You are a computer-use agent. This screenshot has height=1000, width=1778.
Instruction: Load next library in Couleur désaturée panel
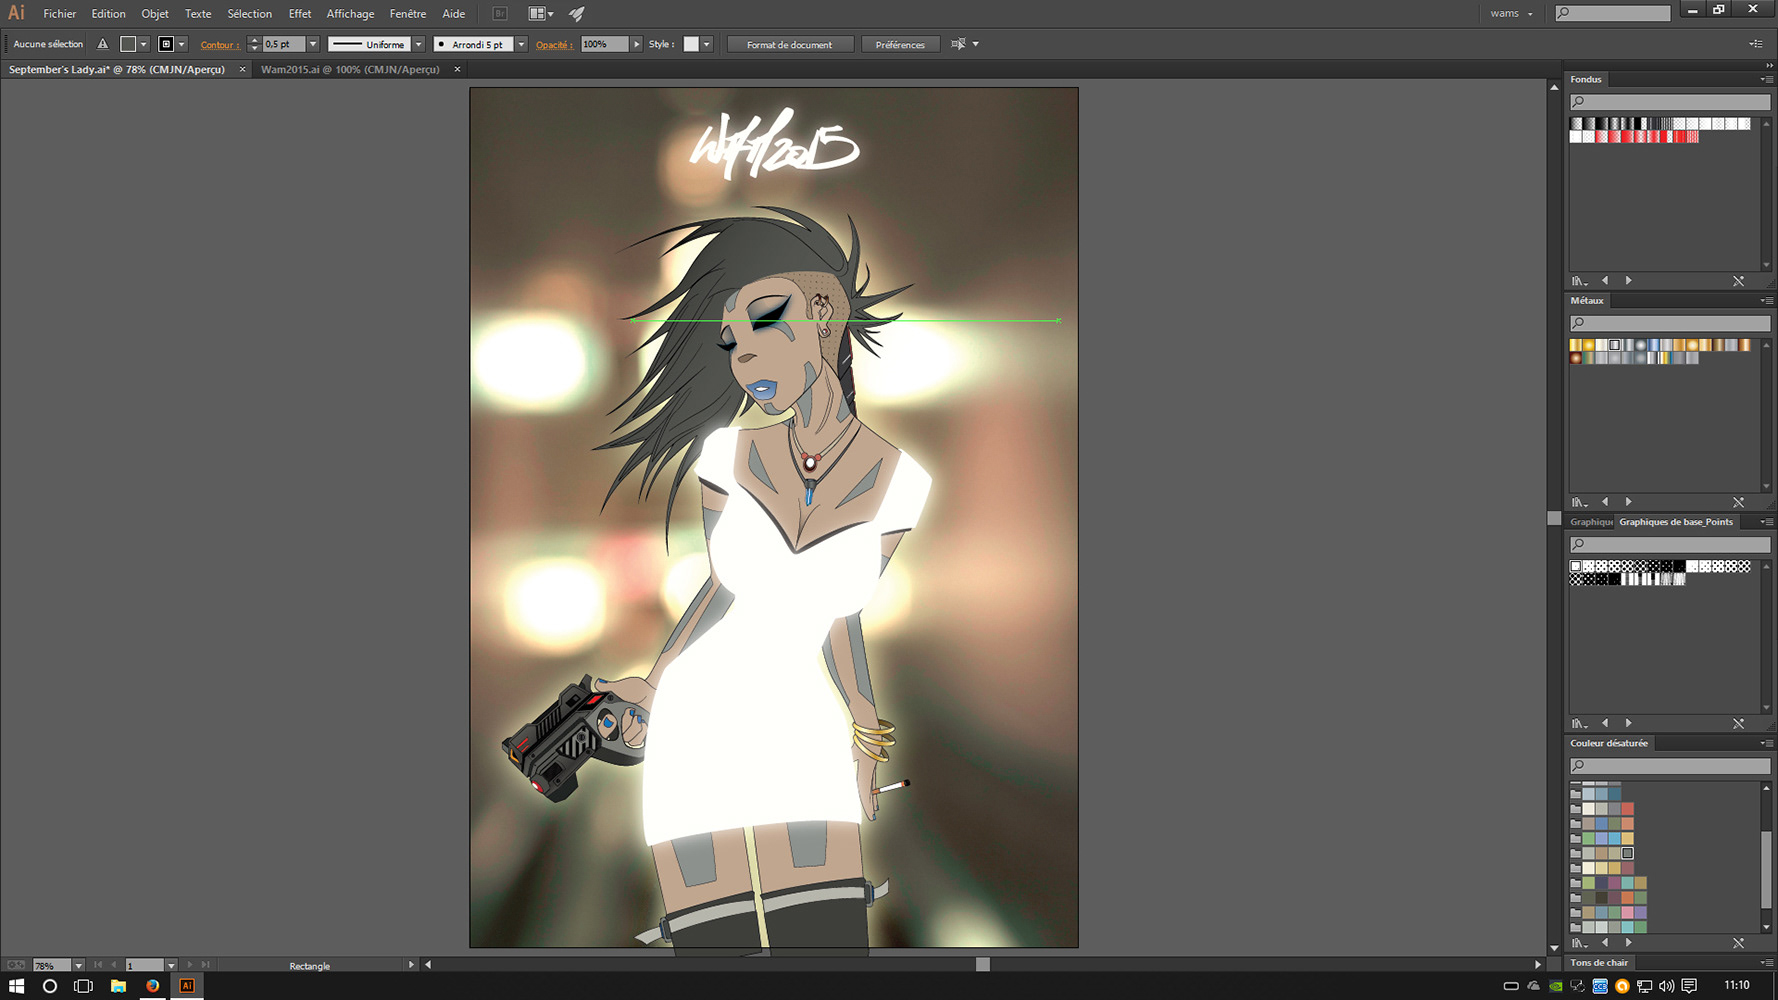[1628, 943]
